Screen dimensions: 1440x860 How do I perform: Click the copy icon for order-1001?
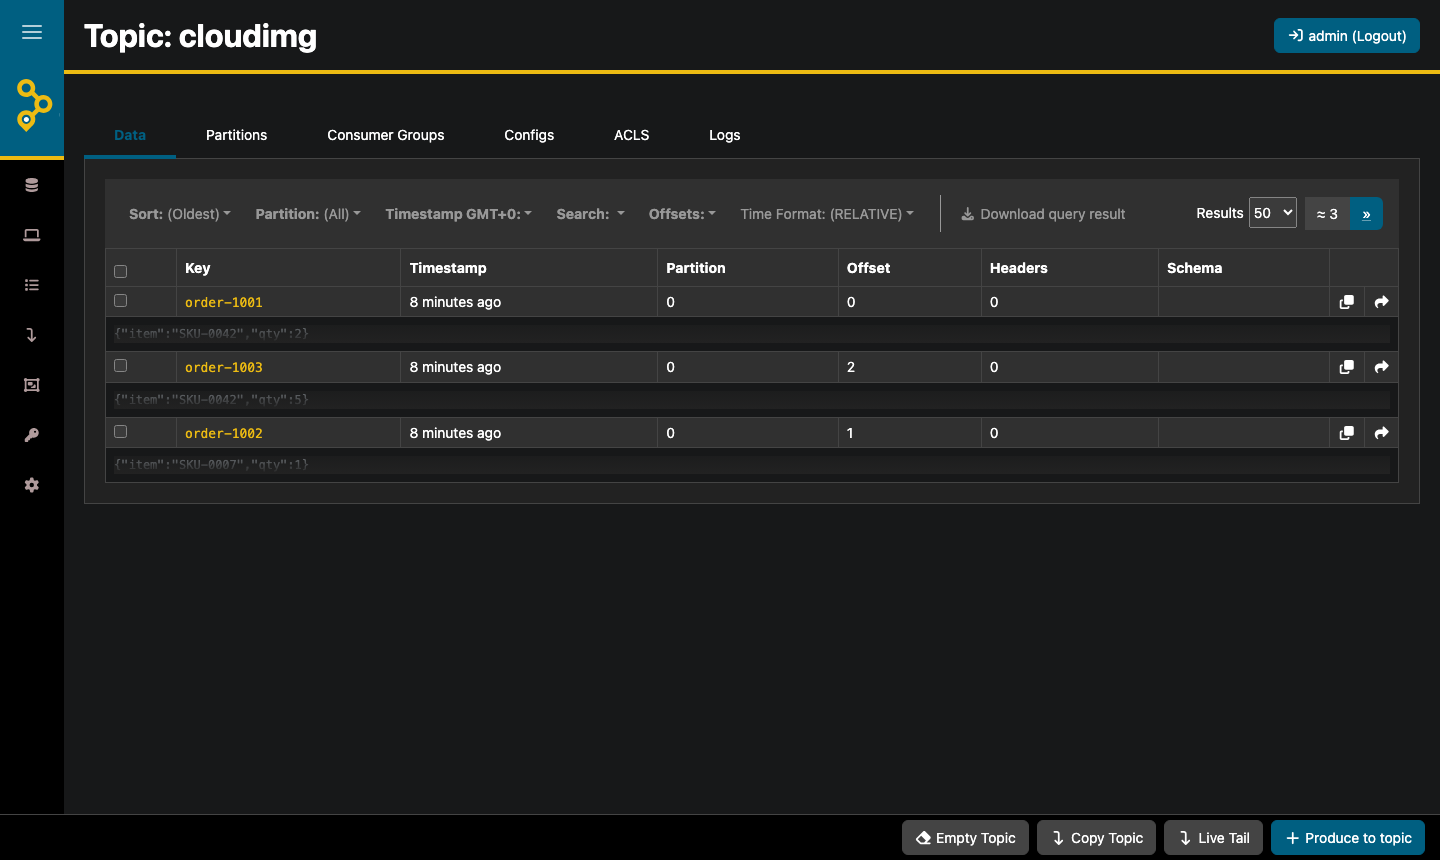[x=1347, y=302]
